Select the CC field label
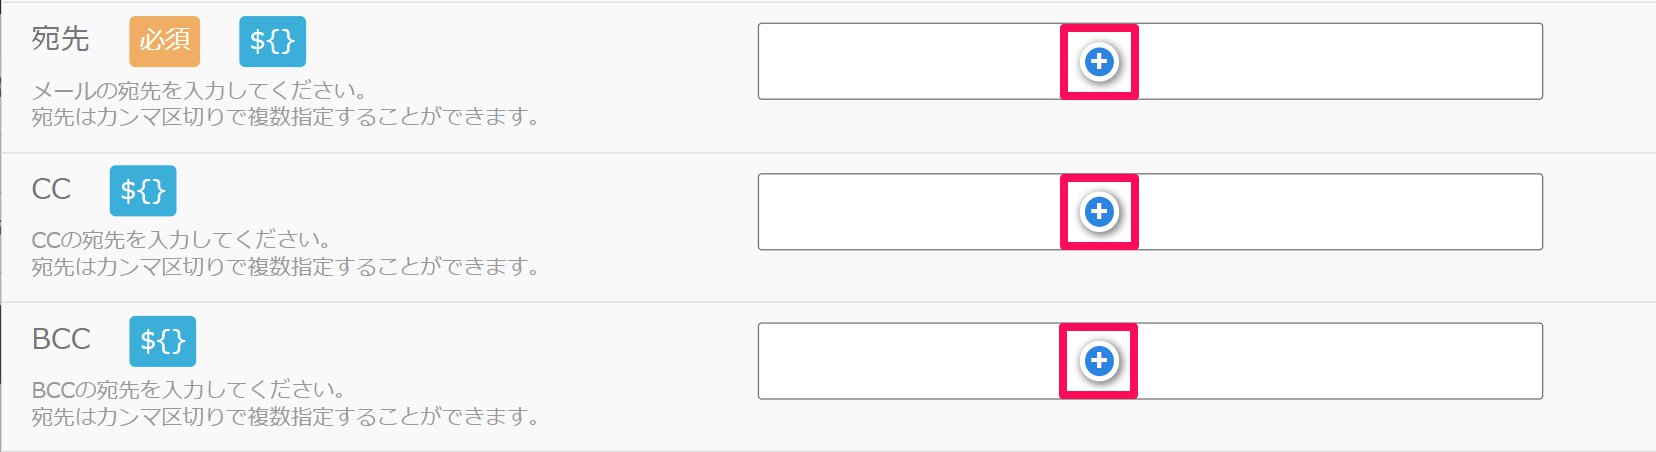Viewport: 1656px width, 452px height. tap(51, 189)
